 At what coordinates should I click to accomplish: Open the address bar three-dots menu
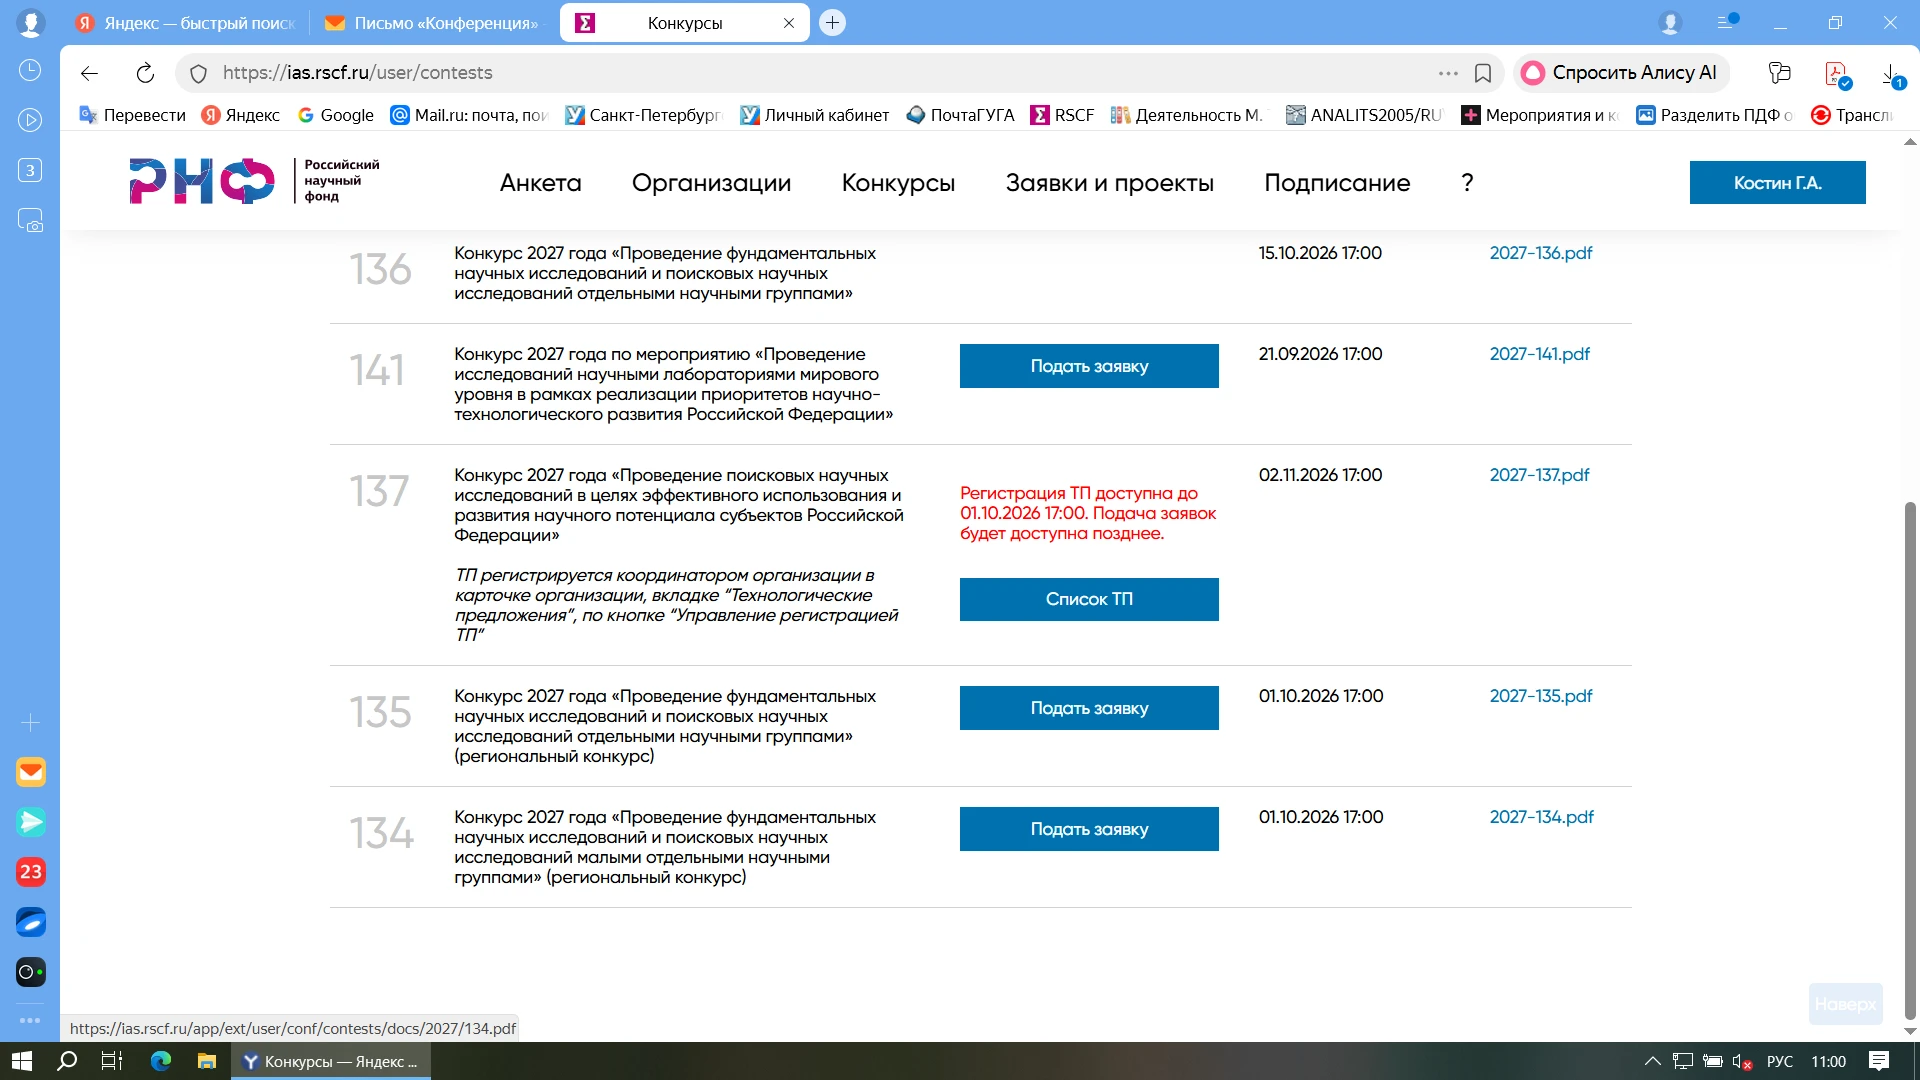point(1448,73)
